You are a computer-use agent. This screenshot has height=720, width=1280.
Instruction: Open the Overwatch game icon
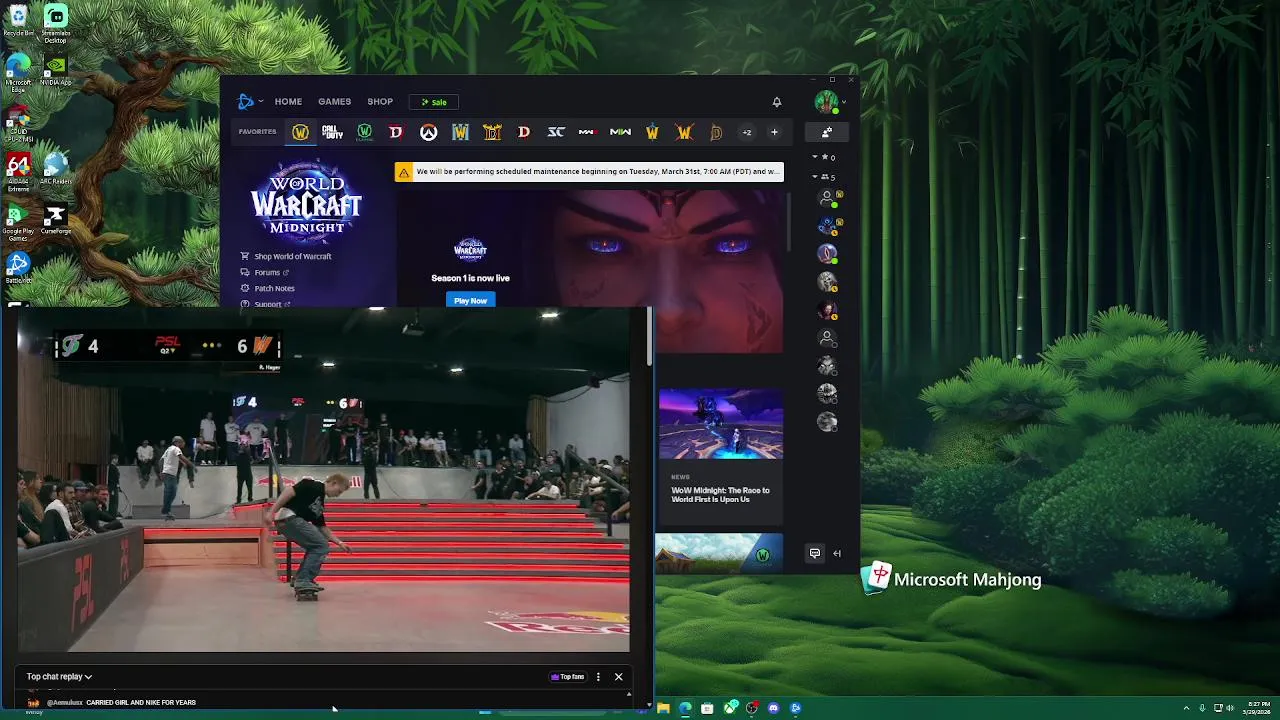click(x=428, y=132)
